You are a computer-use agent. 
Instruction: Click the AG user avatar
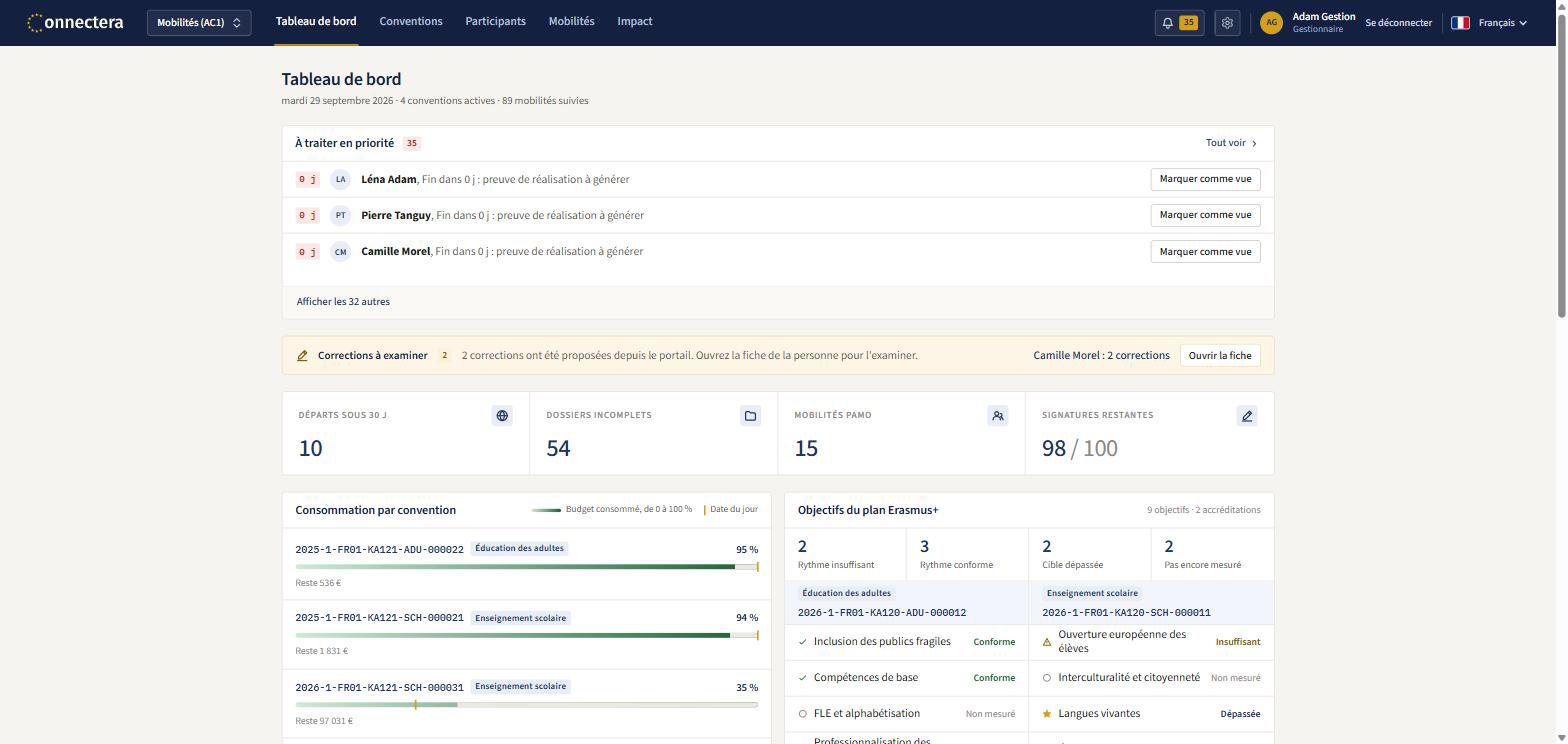(1271, 22)
